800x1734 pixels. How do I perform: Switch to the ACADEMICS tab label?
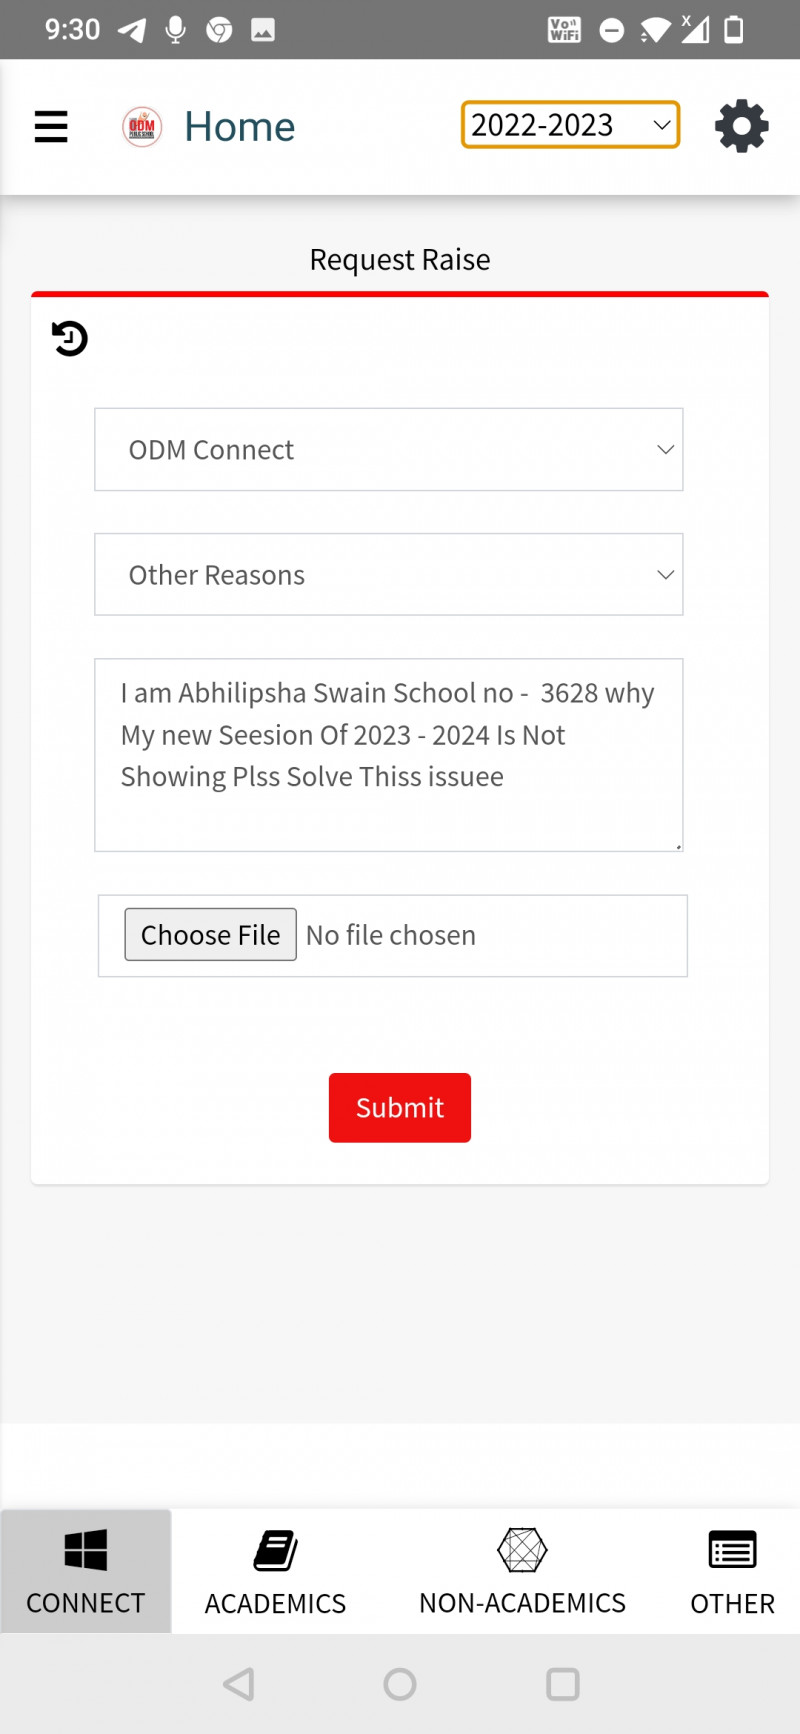[275, 1604]
